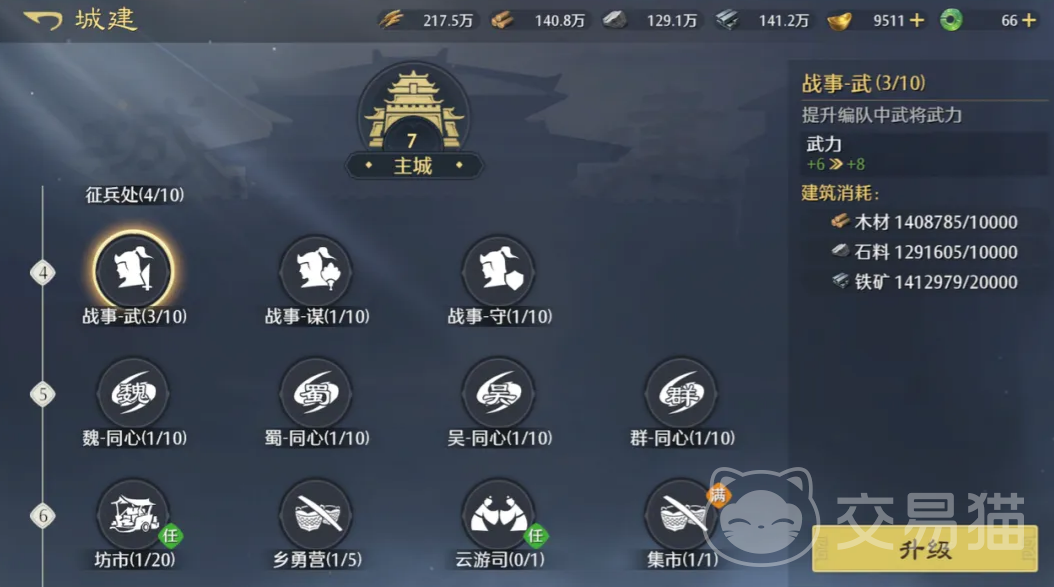1054x587 pixels.
Task: Select the 战事-守 building icon
Action: [x=499, y=272]
